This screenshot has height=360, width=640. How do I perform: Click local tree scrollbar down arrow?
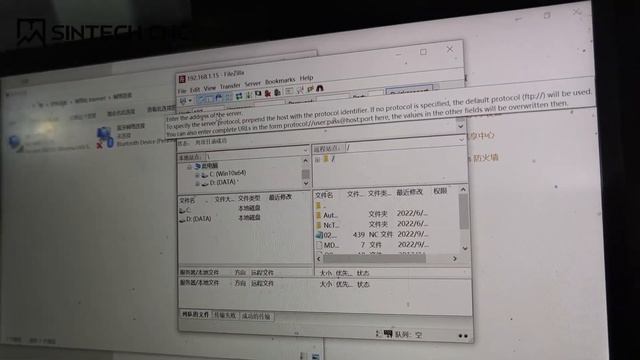[306, 184]
